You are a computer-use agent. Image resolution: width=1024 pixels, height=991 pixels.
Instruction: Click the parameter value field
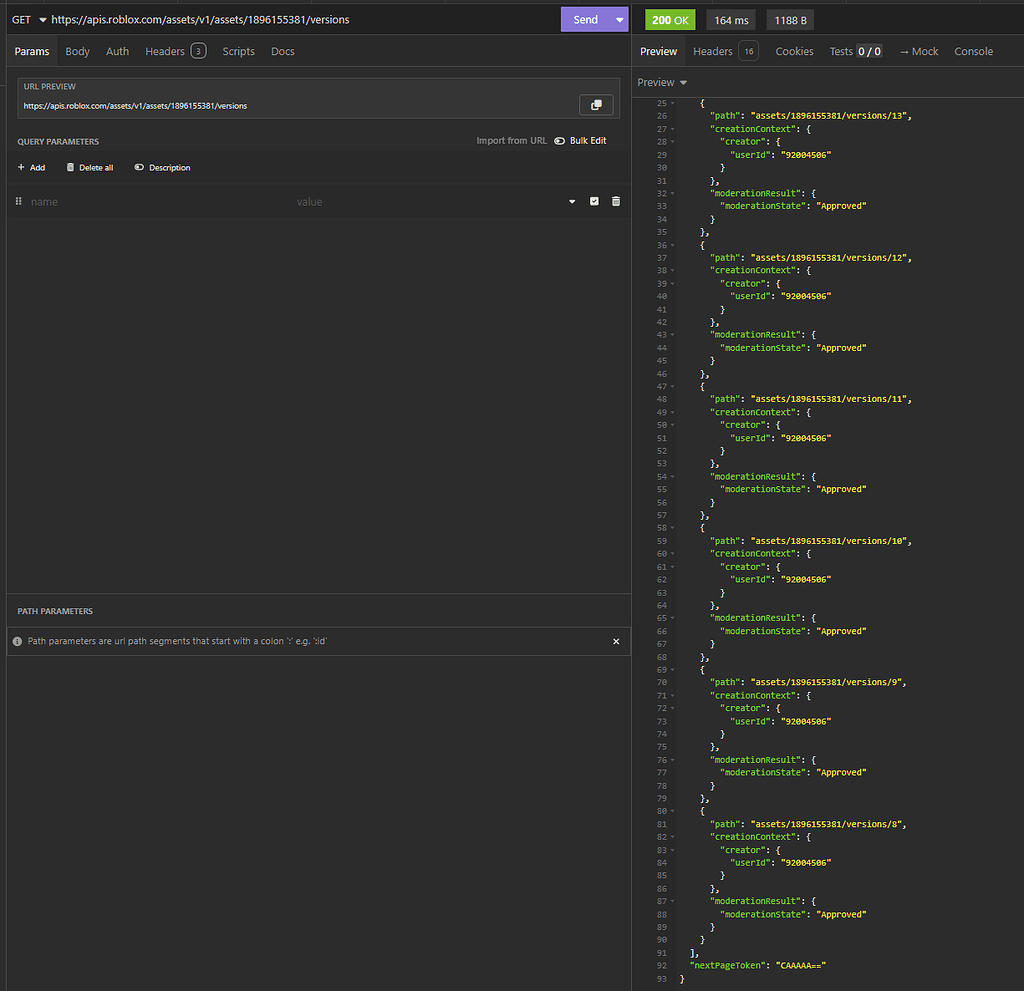tap(428, 202)
